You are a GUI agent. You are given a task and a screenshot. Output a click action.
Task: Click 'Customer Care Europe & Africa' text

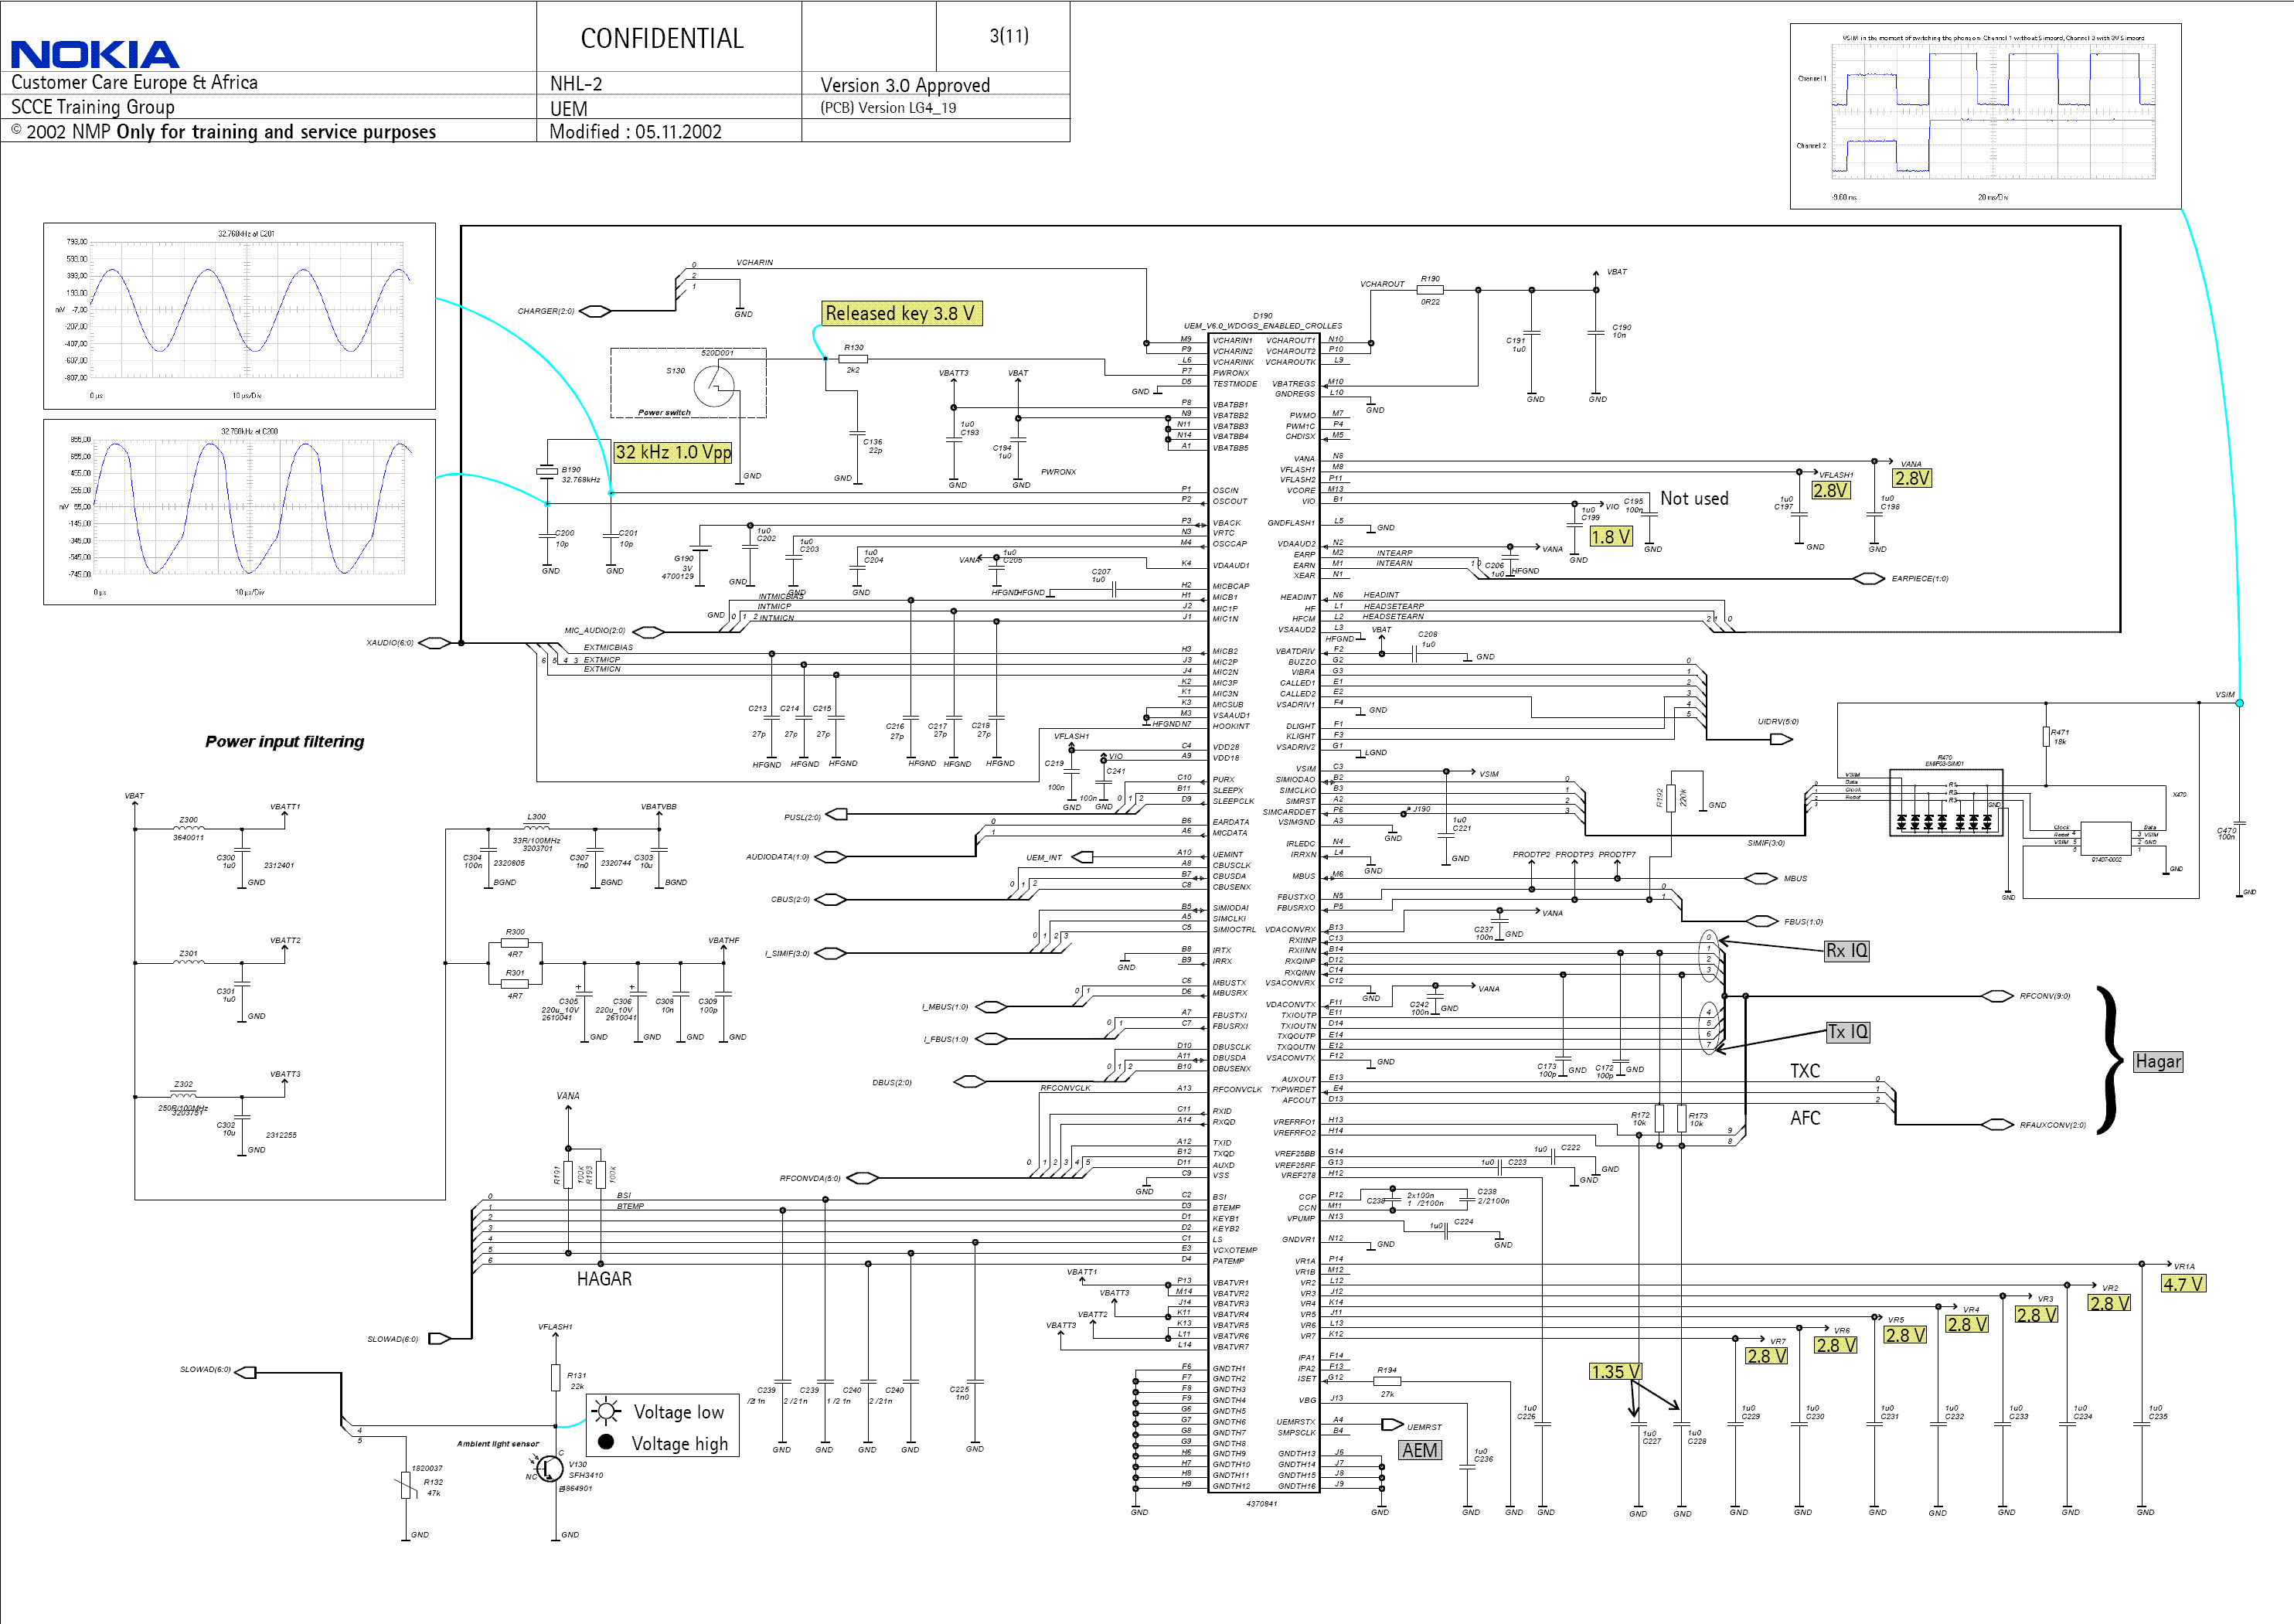[134, 83]
